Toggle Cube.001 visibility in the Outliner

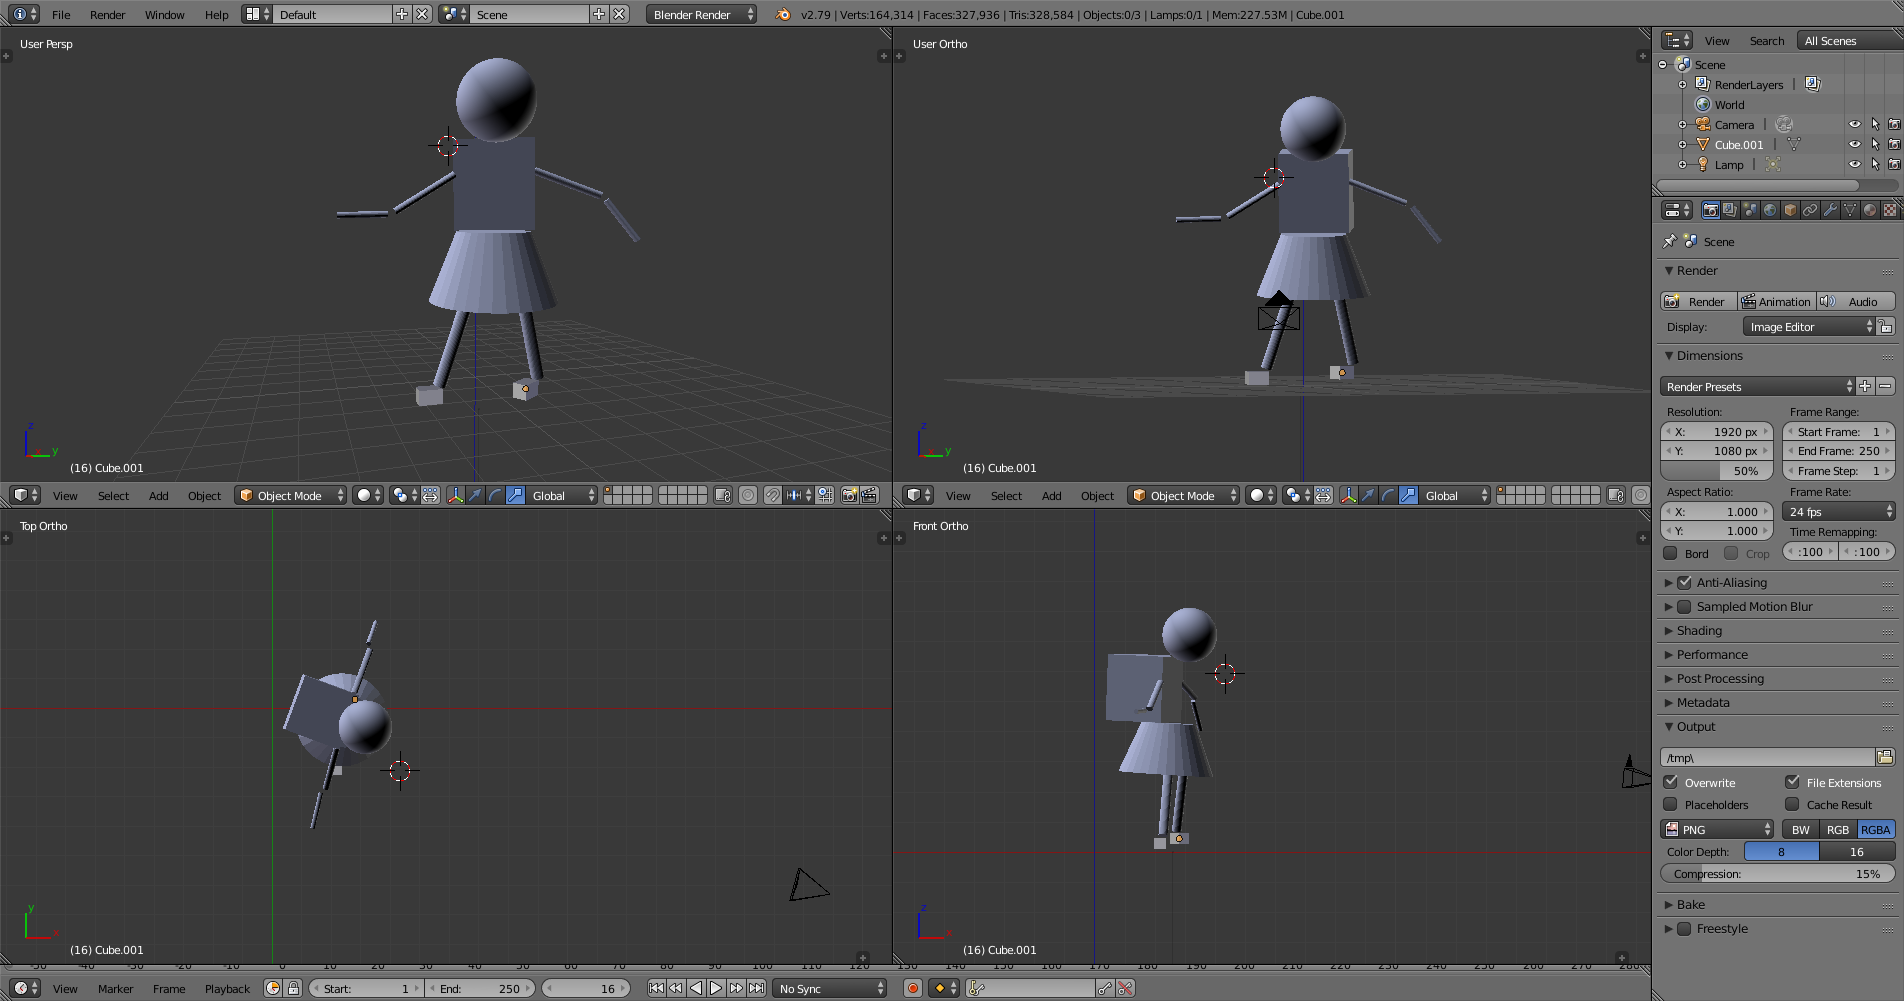pos(1855,145)
